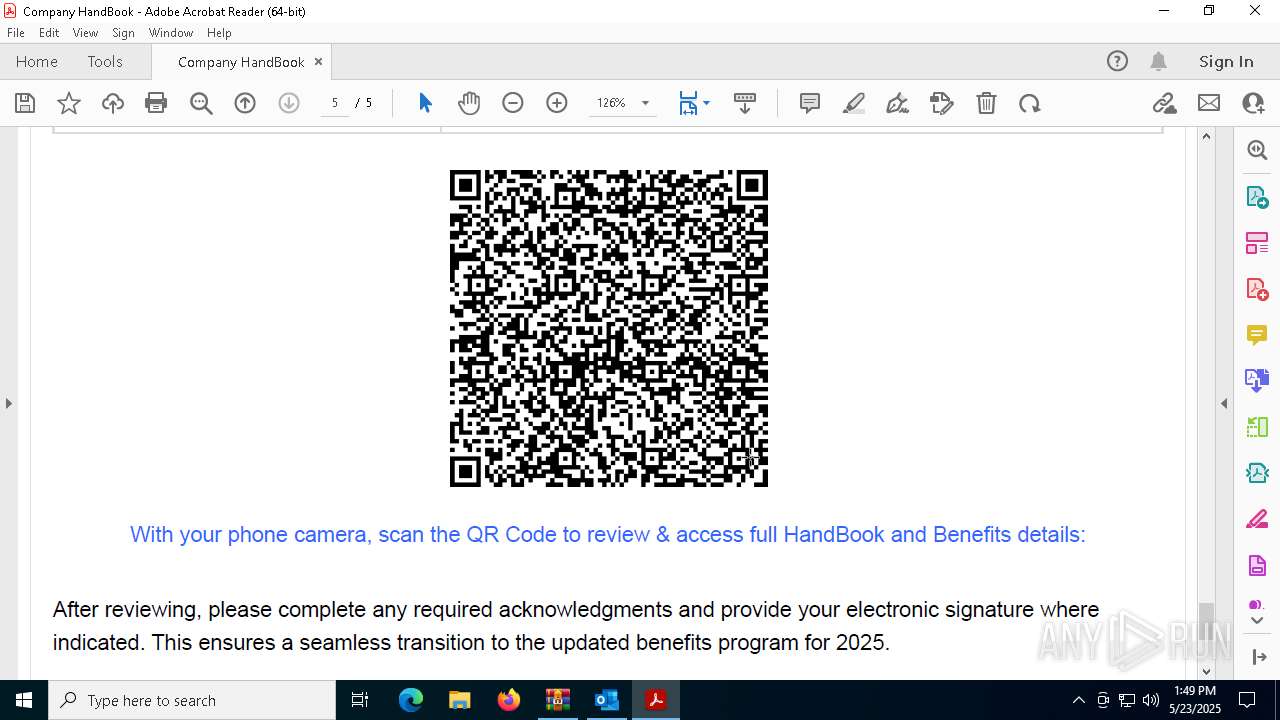Screen dimensions: 1280x720
Task: Switch to the Home tab
Action: click(37, 61)
